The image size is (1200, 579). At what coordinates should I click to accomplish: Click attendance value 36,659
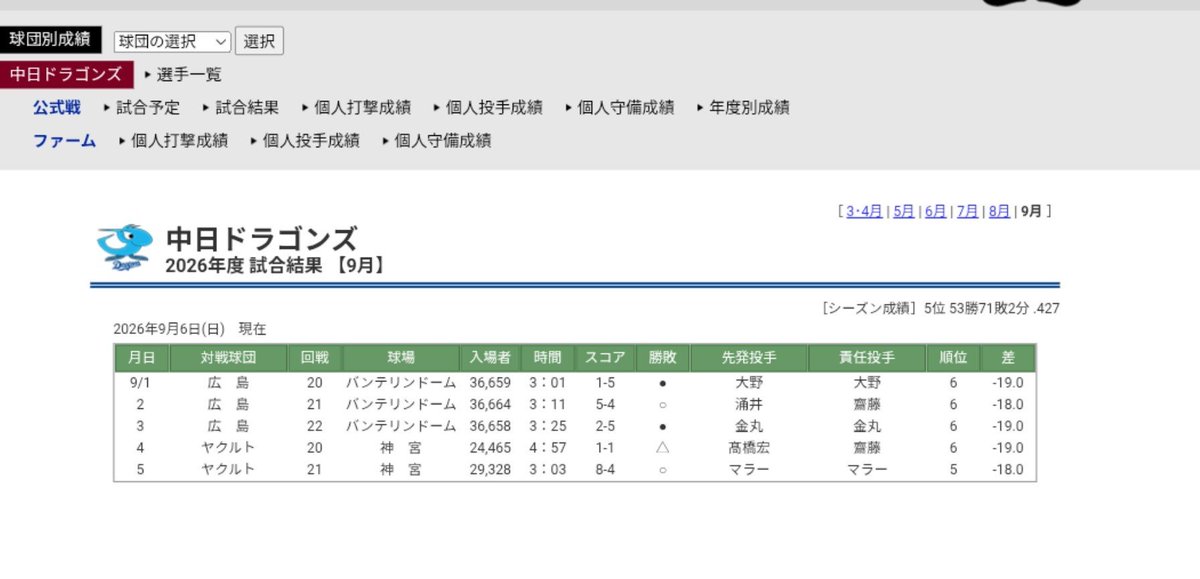coord(490,382)
